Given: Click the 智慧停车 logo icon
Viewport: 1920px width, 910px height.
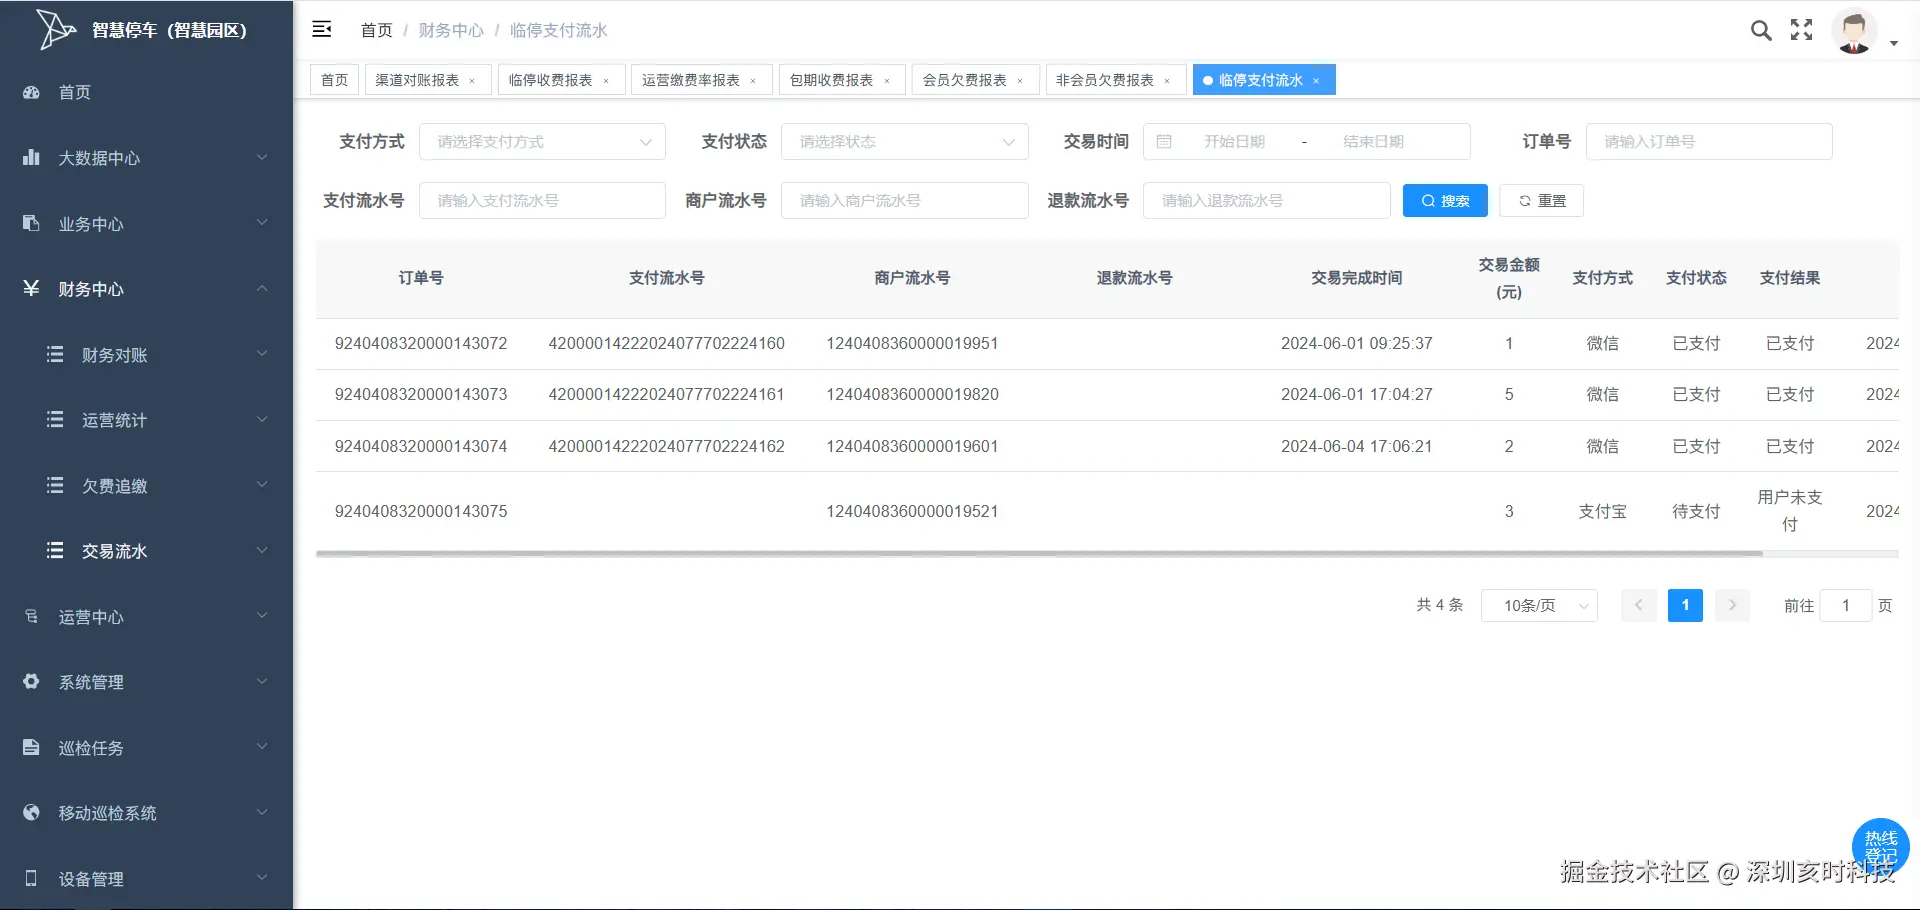Looking at the screenshot, I should pos(56,29).
